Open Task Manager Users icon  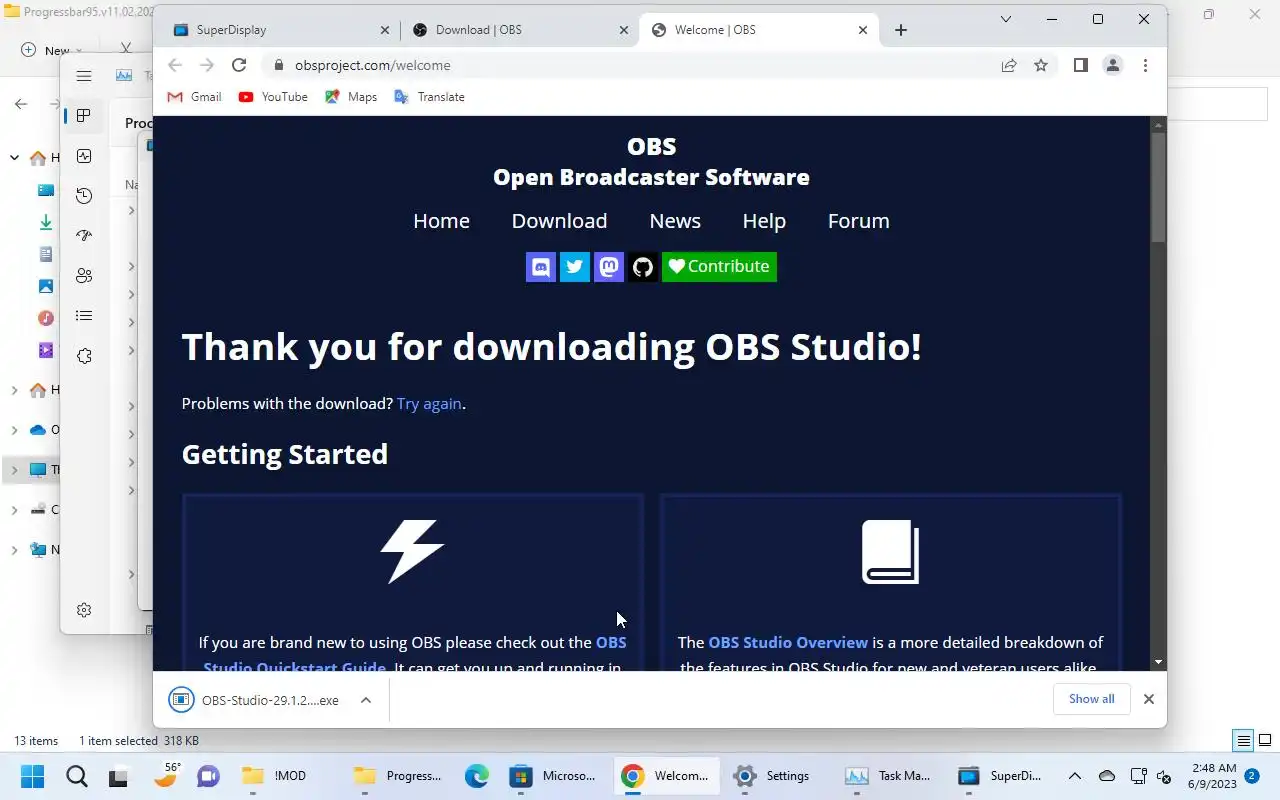(x=84, y=276)
